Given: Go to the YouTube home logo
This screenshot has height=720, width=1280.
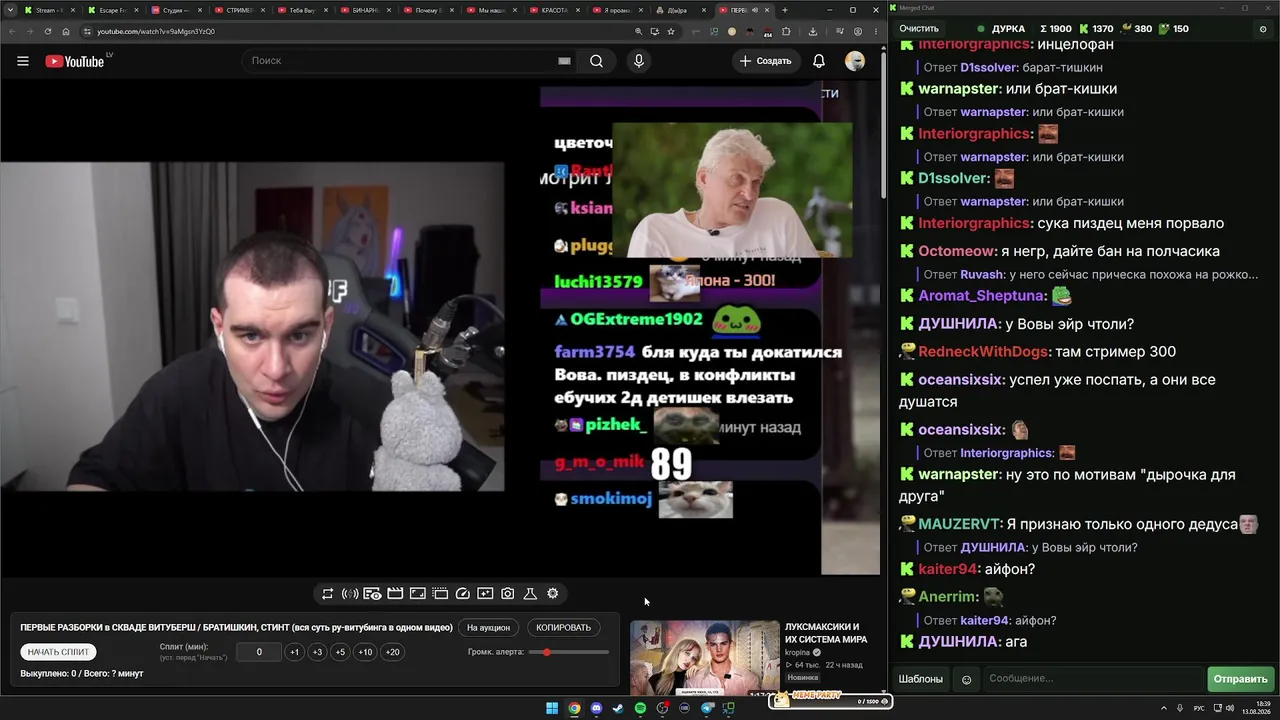Looking at the screenshot, I should [x=75, y=61].
